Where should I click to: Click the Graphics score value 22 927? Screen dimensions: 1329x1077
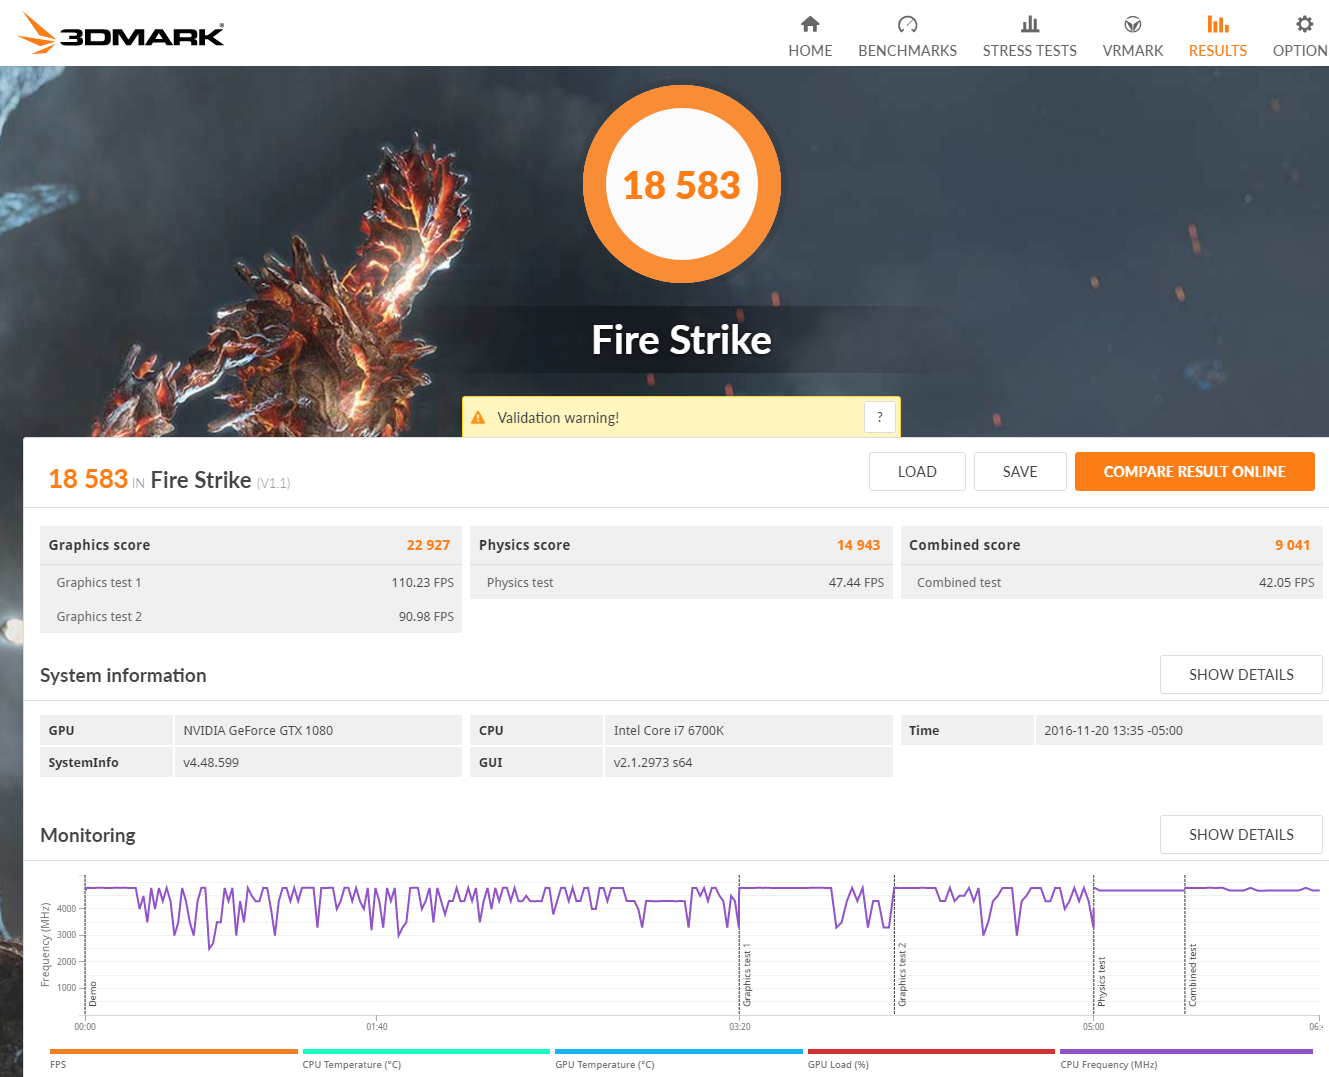point(428,545)
